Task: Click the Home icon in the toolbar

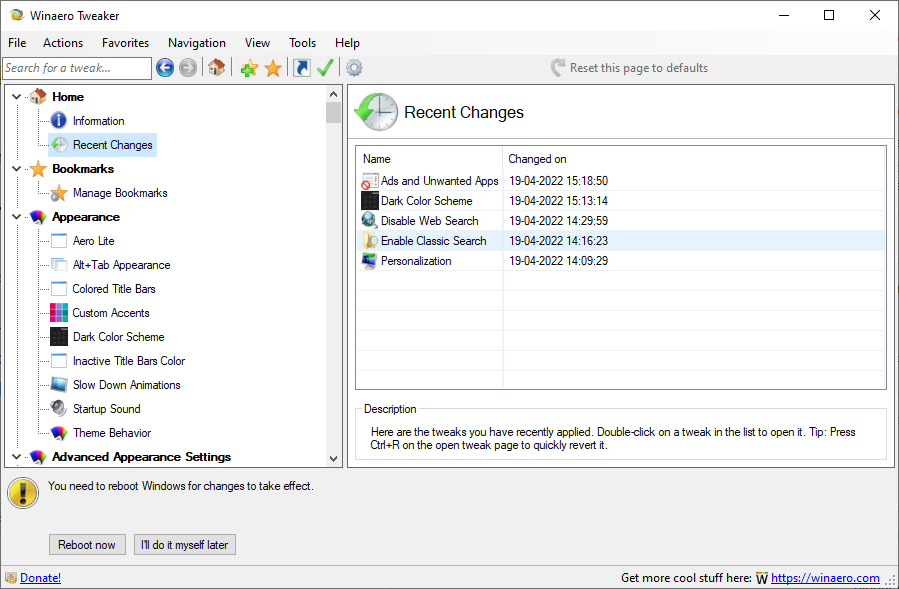Action: (216, 68)
